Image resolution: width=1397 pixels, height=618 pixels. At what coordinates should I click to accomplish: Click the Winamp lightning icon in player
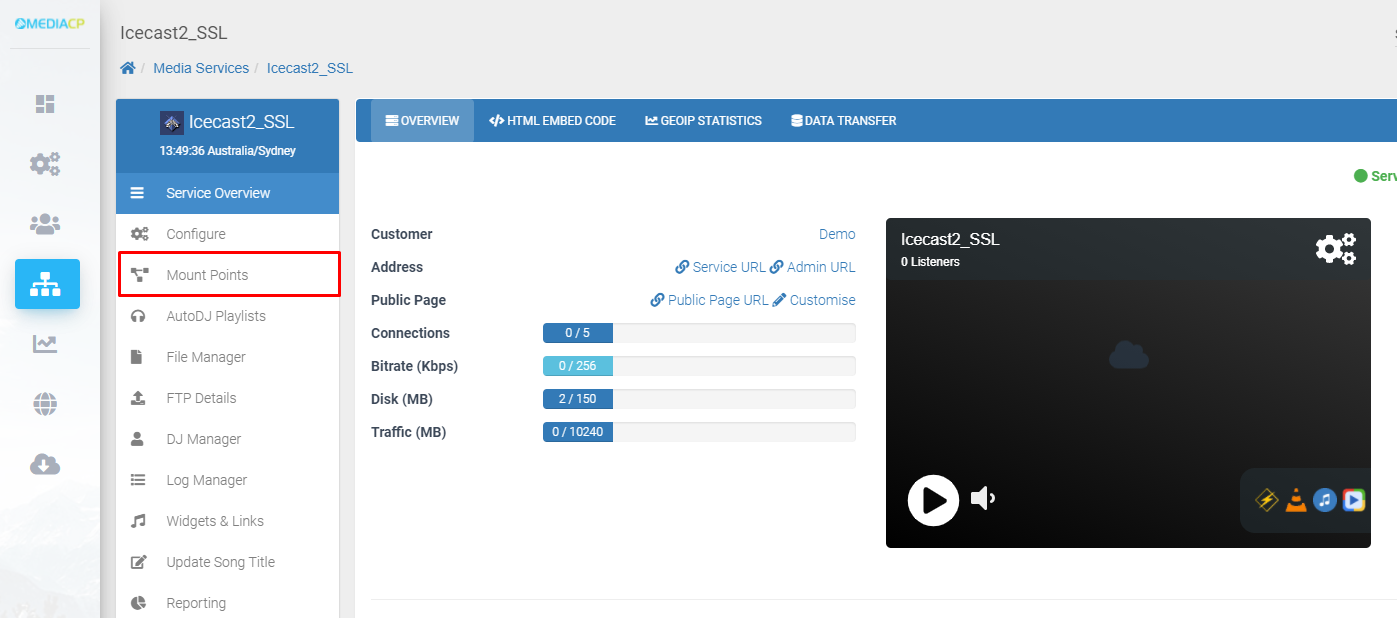pyautogui.click(x=1267, y=500)
